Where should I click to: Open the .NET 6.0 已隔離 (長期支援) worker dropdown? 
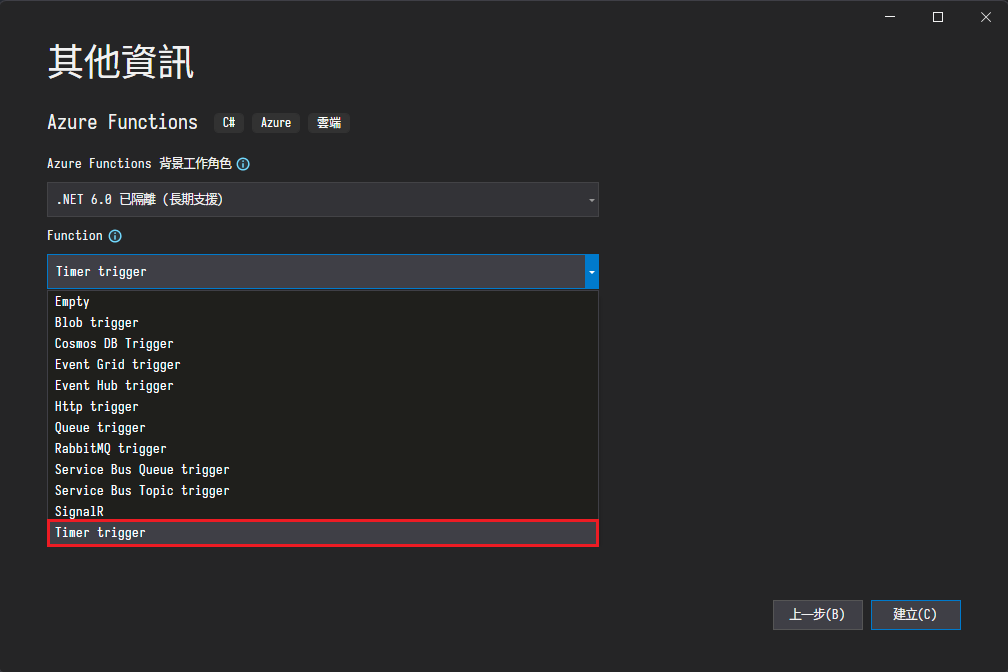coord(323,199)
